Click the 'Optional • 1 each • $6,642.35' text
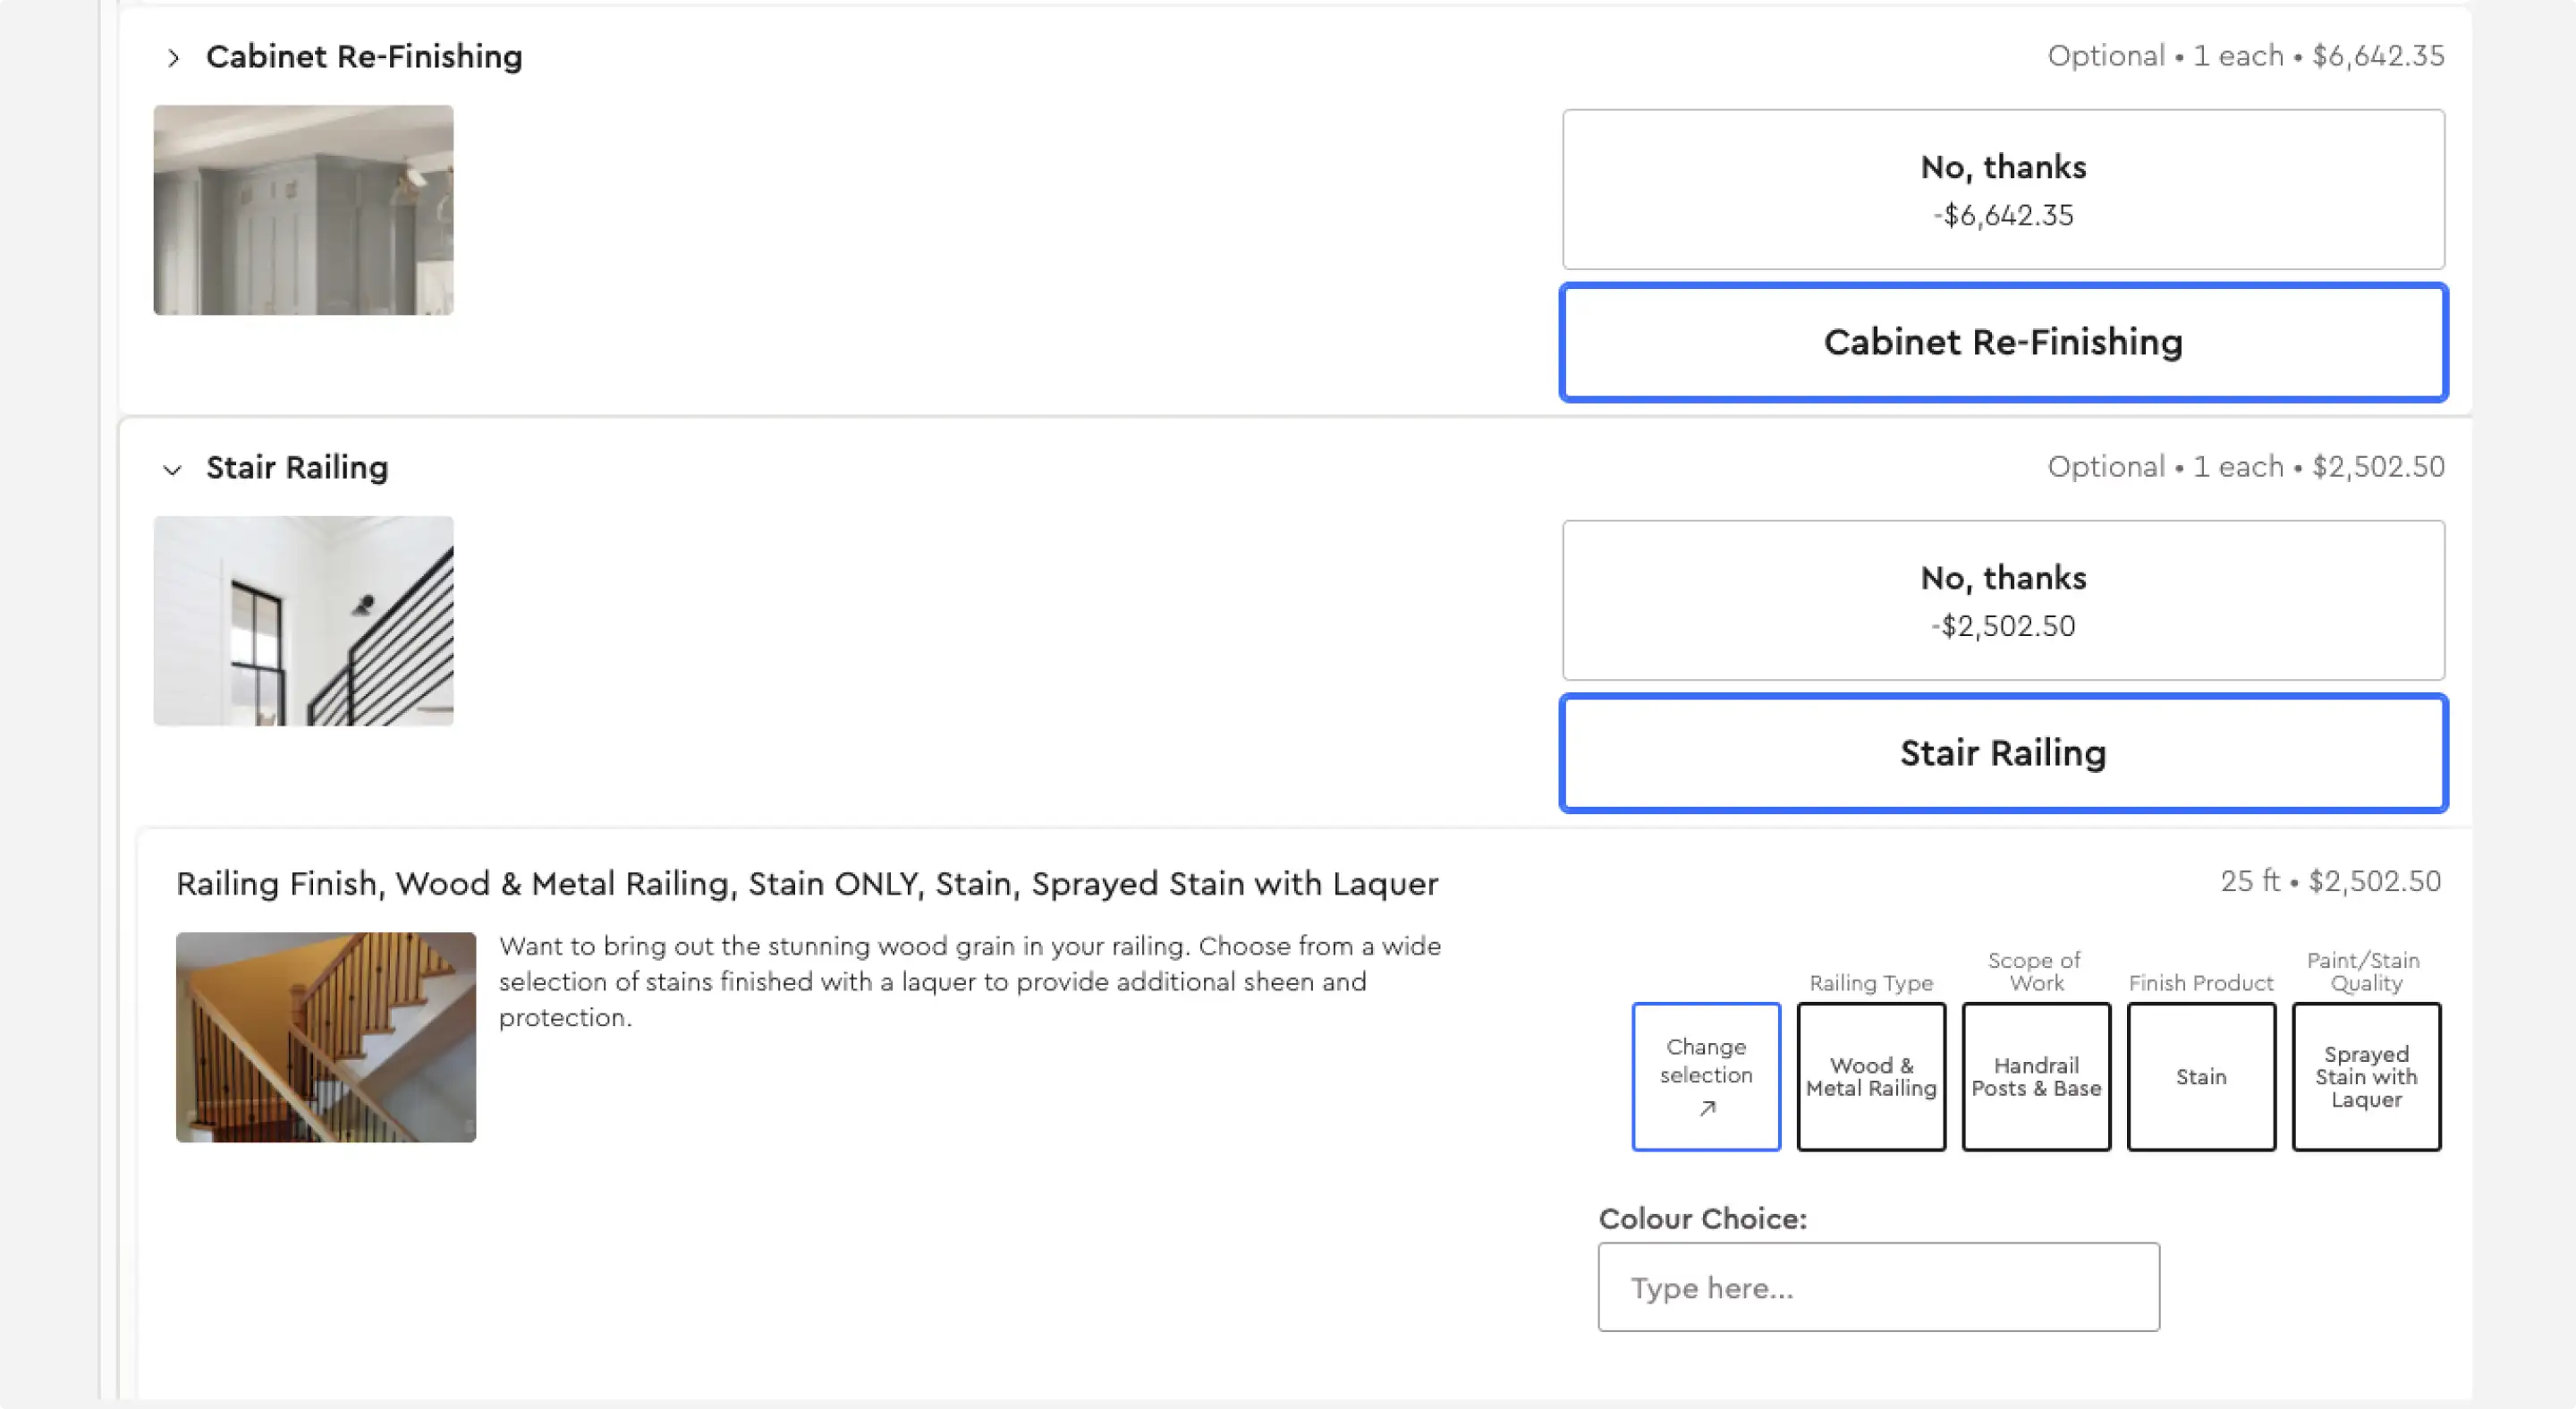Image resolution: width=2576 pixels, height=1409 pixels. tap(2246, 56)
